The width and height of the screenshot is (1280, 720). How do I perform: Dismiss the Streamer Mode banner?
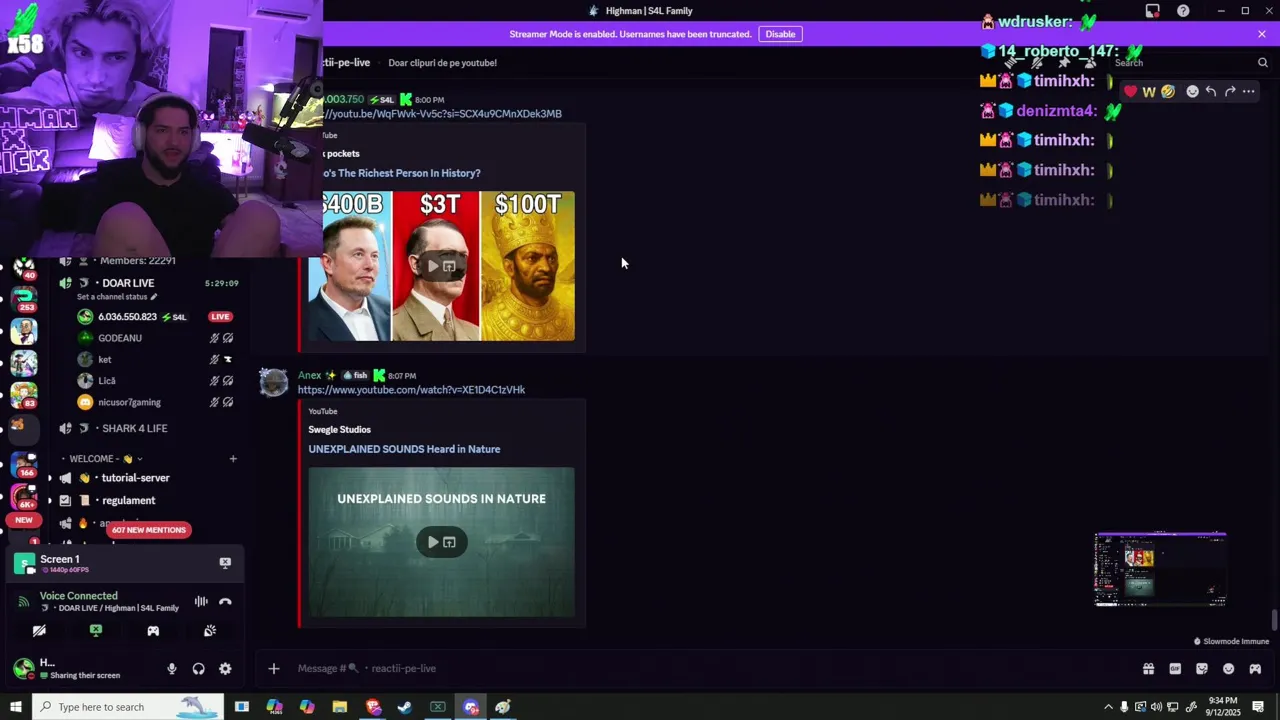pyautogui.click(x=1262, y=34)
